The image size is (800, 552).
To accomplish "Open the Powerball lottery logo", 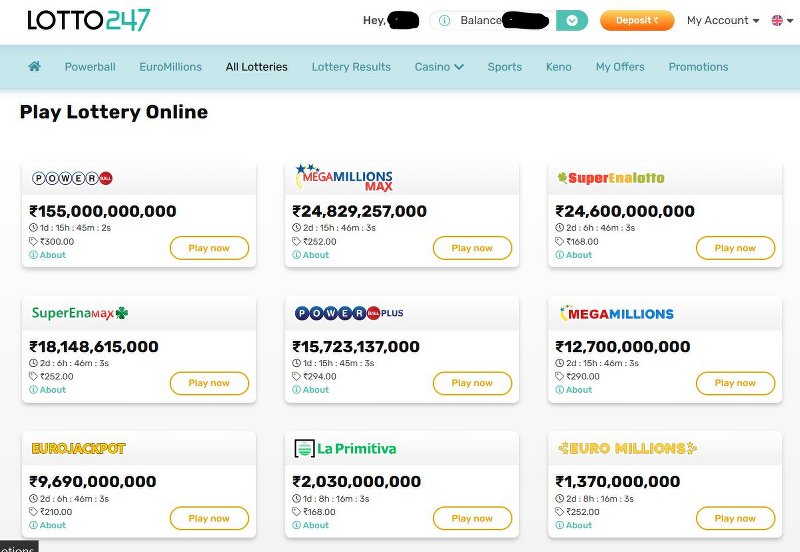I will (x=73, y=178).
